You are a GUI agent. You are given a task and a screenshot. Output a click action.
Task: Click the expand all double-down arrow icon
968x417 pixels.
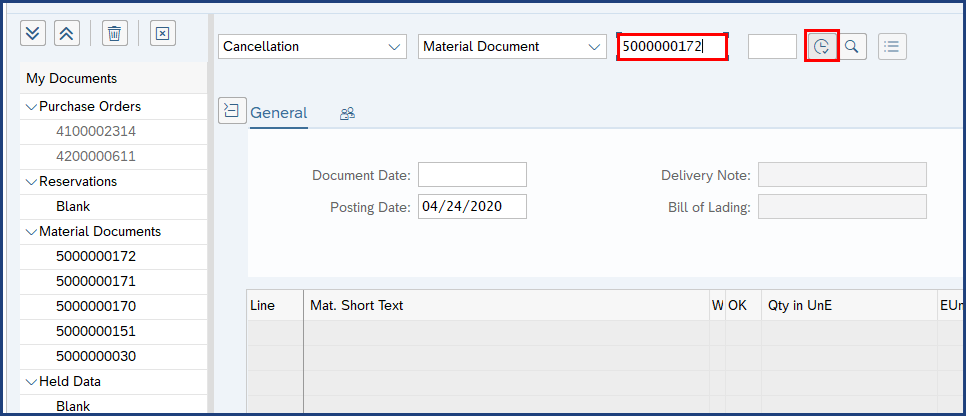[34, 33]
